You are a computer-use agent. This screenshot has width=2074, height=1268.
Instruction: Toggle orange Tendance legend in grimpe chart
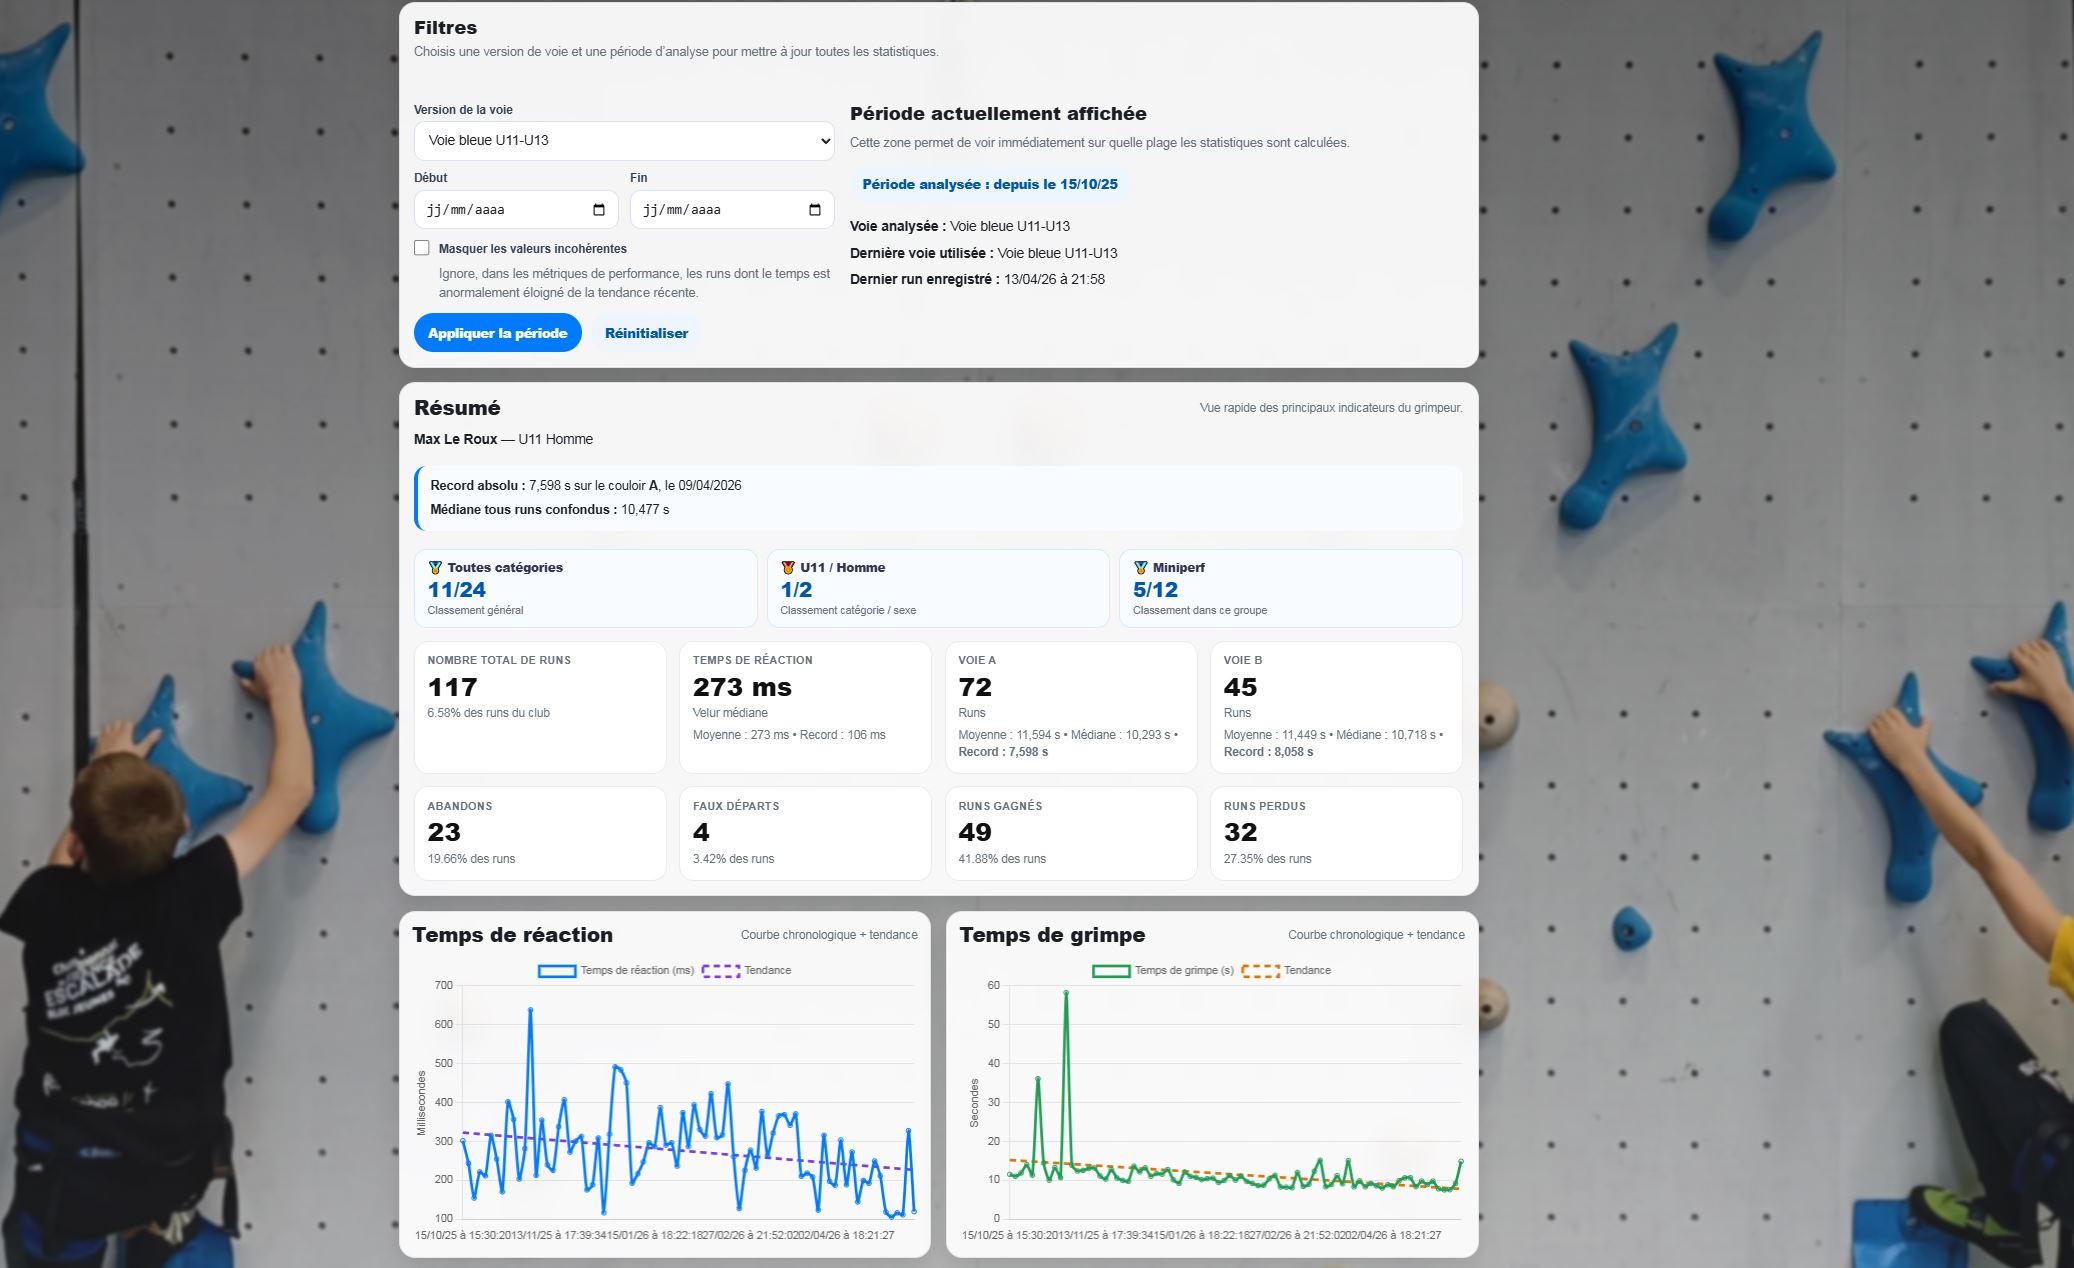pyautogui.click(x=1260, y=971)
